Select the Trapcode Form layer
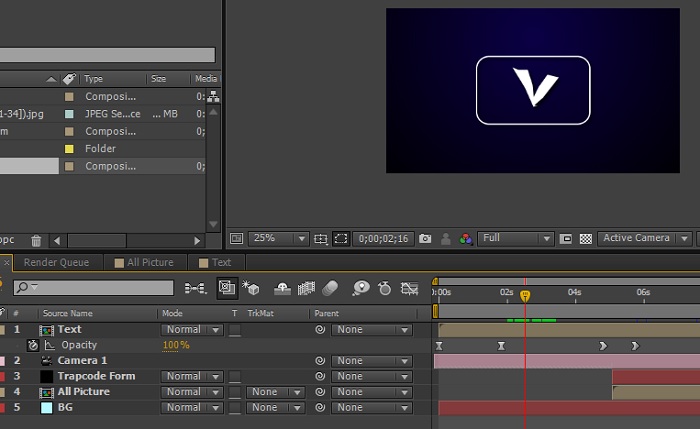700x429 pixels. (x=96, y=376)
